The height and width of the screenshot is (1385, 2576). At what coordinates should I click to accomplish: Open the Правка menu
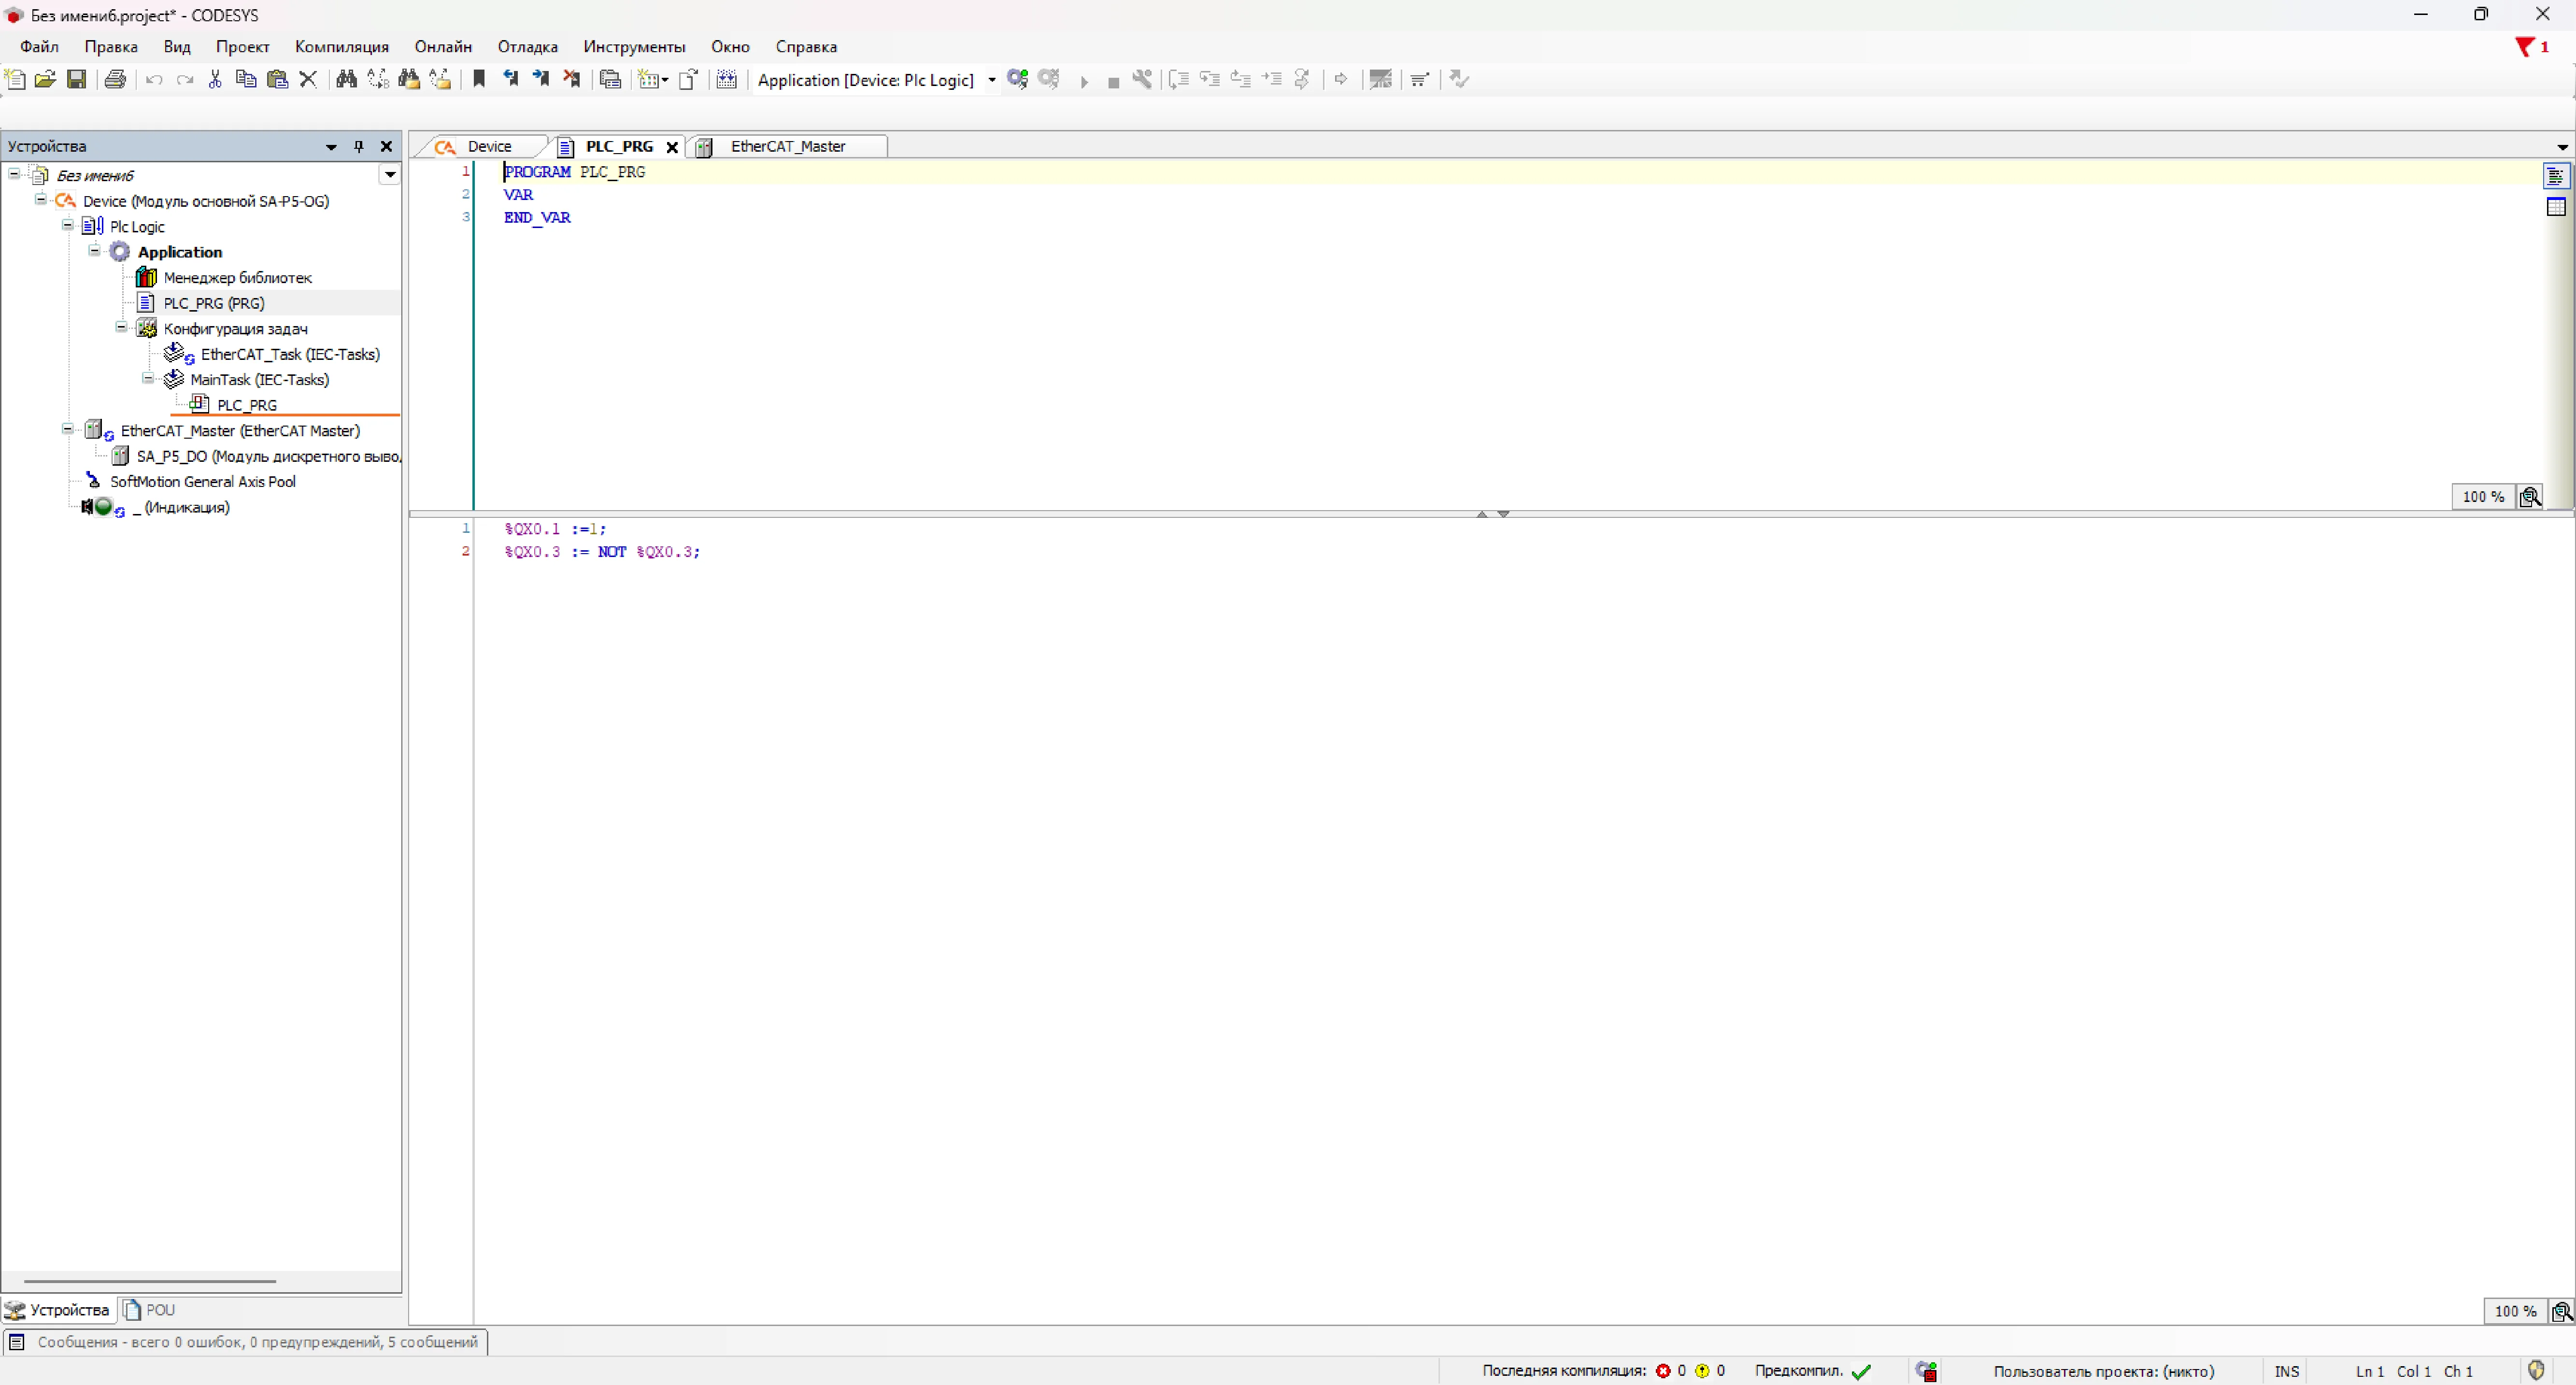(x=111, y=47)
